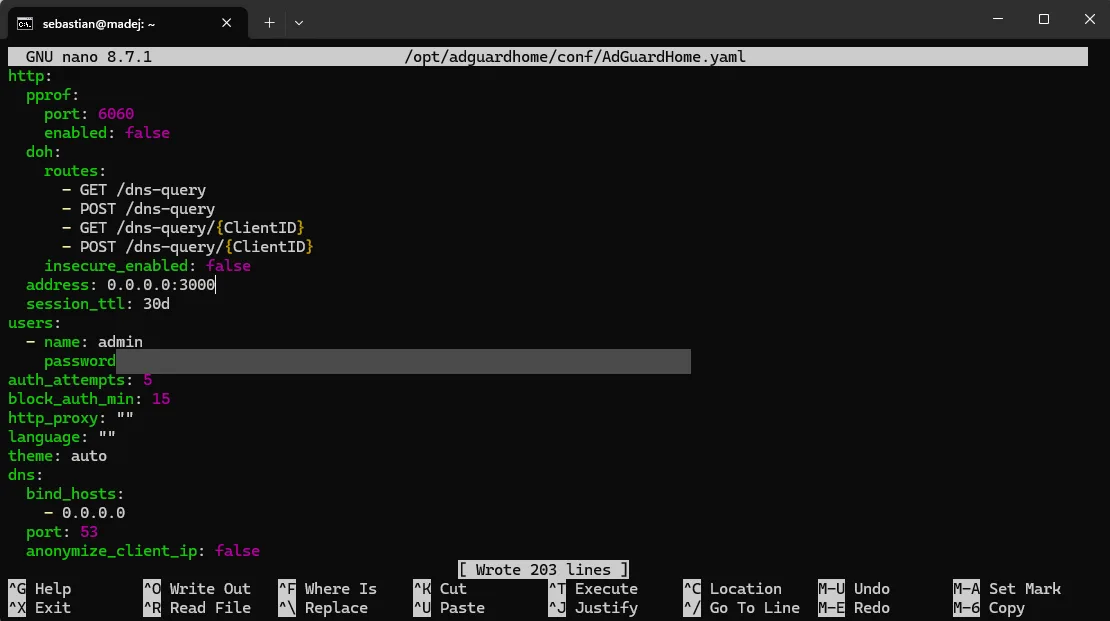Click the M-U Undo shortcut
This screenshot has width=1110, height=621.
(x=854, y=589)
